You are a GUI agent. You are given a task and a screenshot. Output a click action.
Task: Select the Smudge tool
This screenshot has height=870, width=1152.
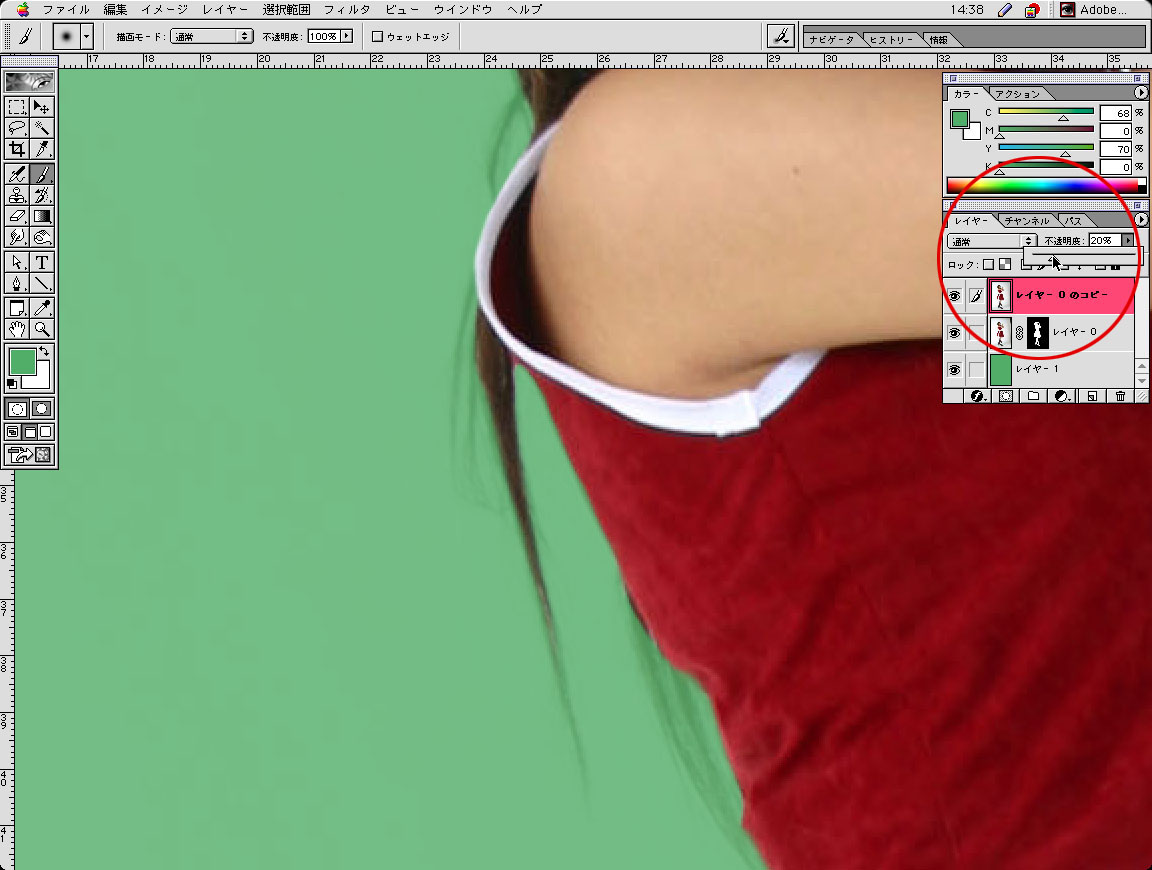[x=17, y=237]
